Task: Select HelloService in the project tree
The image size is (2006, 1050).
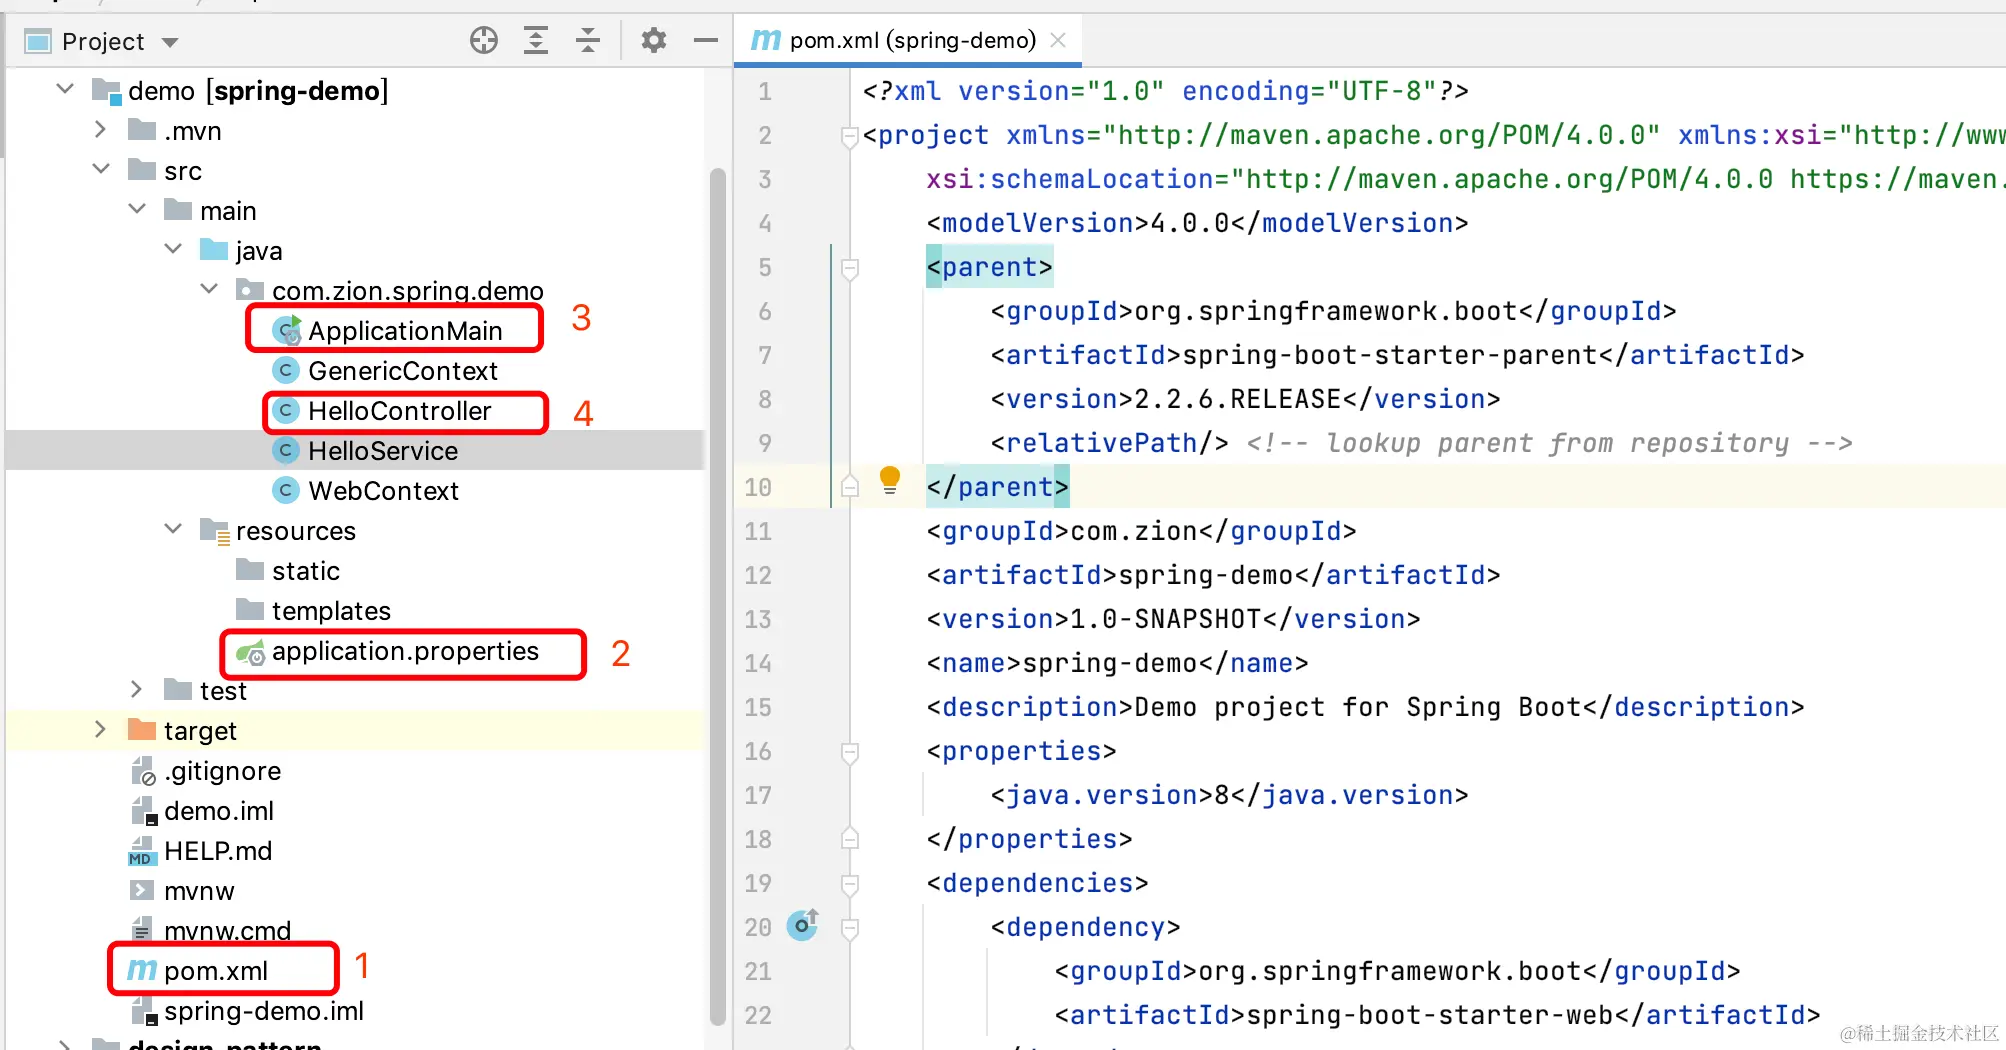Action: 383,451
